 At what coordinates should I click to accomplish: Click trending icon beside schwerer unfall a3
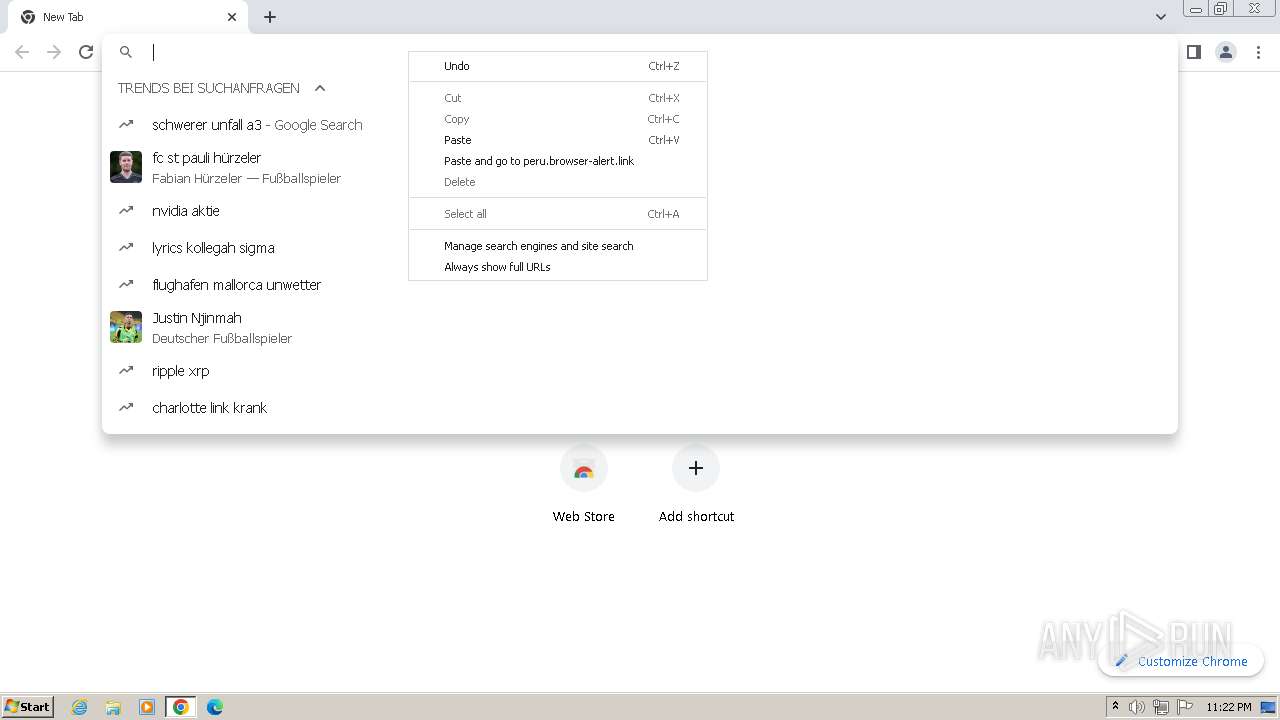(126, 125)
